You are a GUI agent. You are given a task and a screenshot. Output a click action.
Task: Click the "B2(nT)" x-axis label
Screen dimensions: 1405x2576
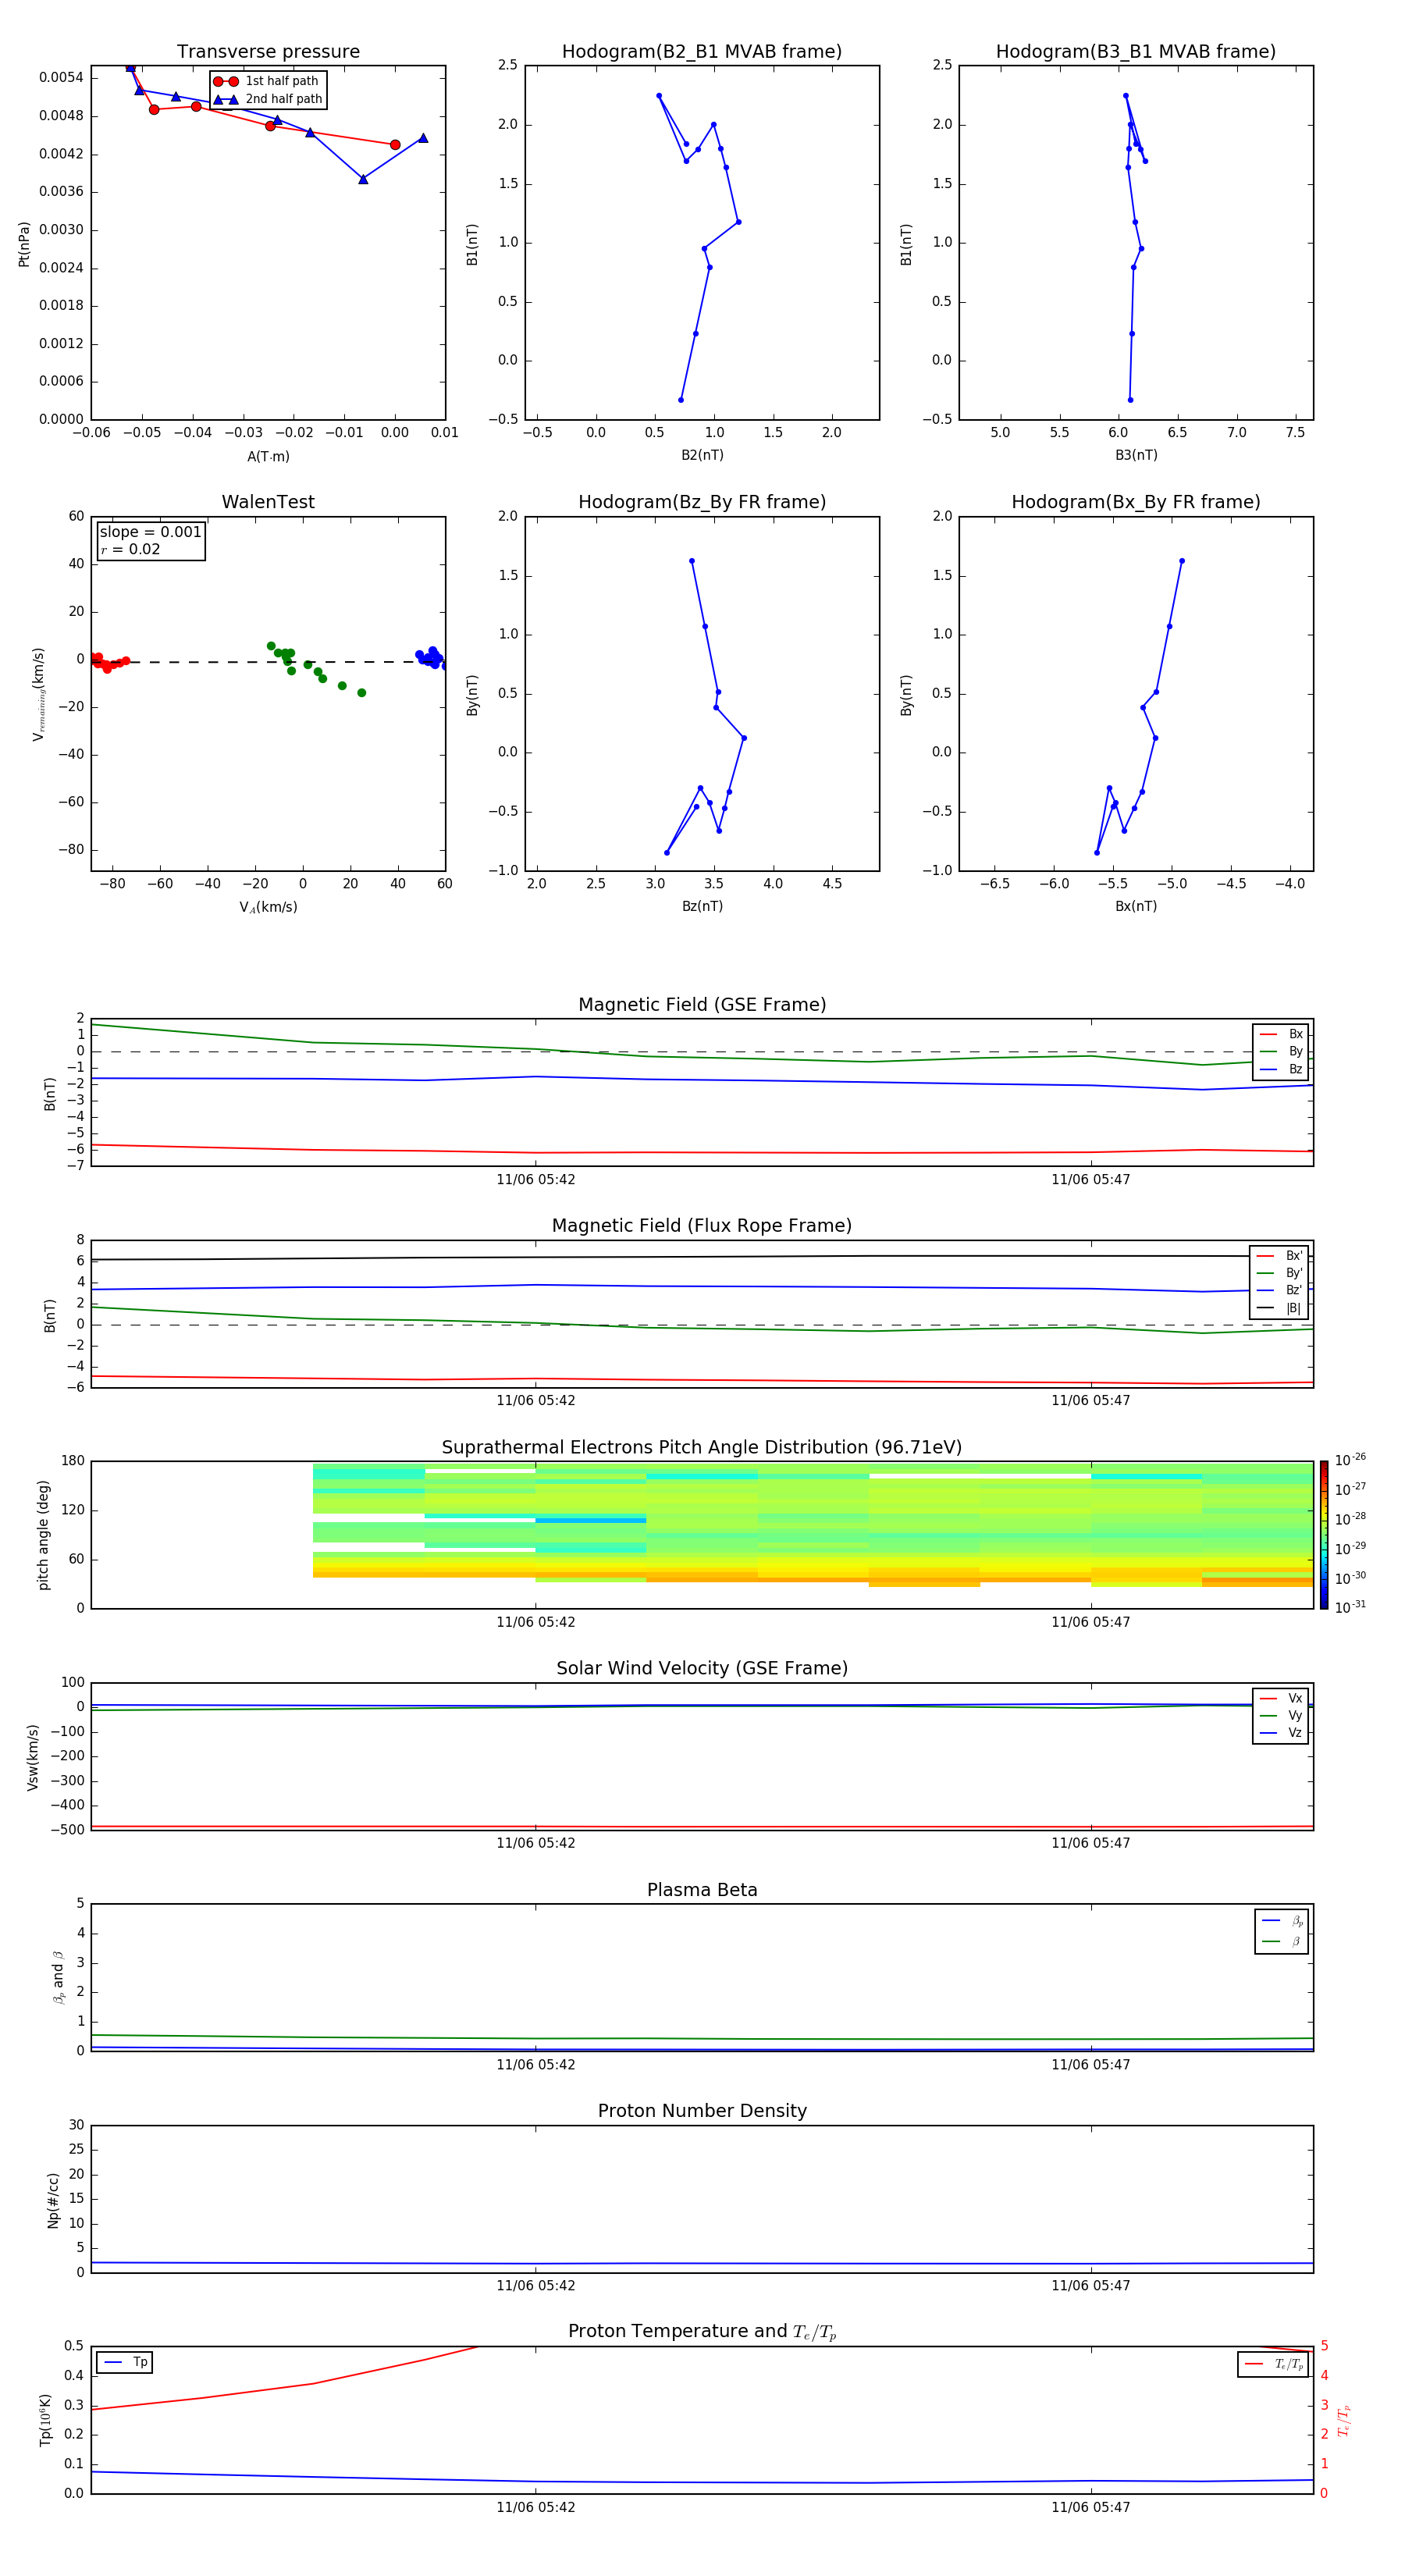(x=702, y=455)
